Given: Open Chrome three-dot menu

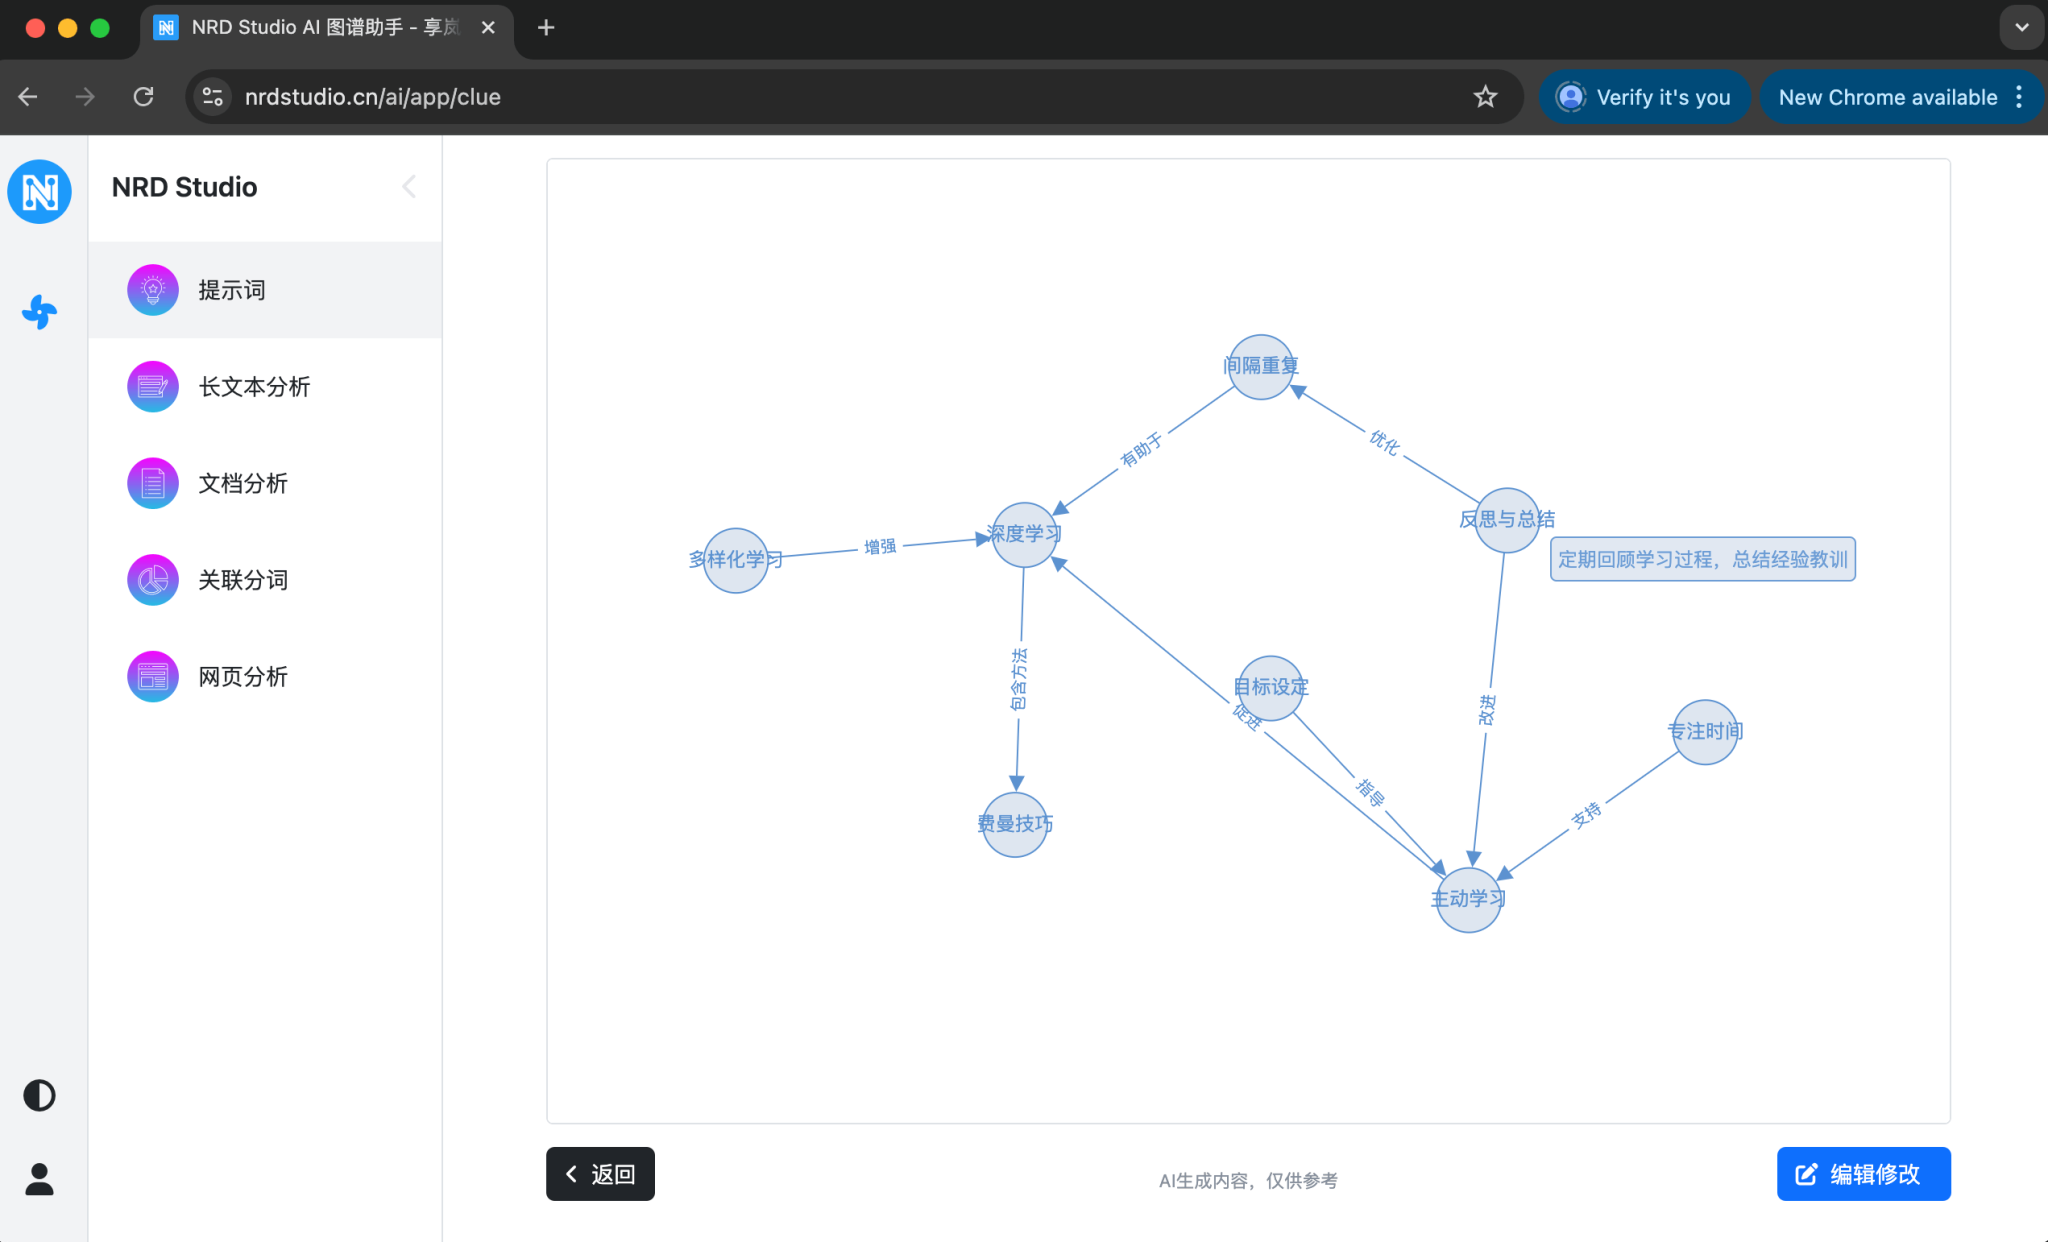Looking at the screenshot, I should coord(2020,97).
